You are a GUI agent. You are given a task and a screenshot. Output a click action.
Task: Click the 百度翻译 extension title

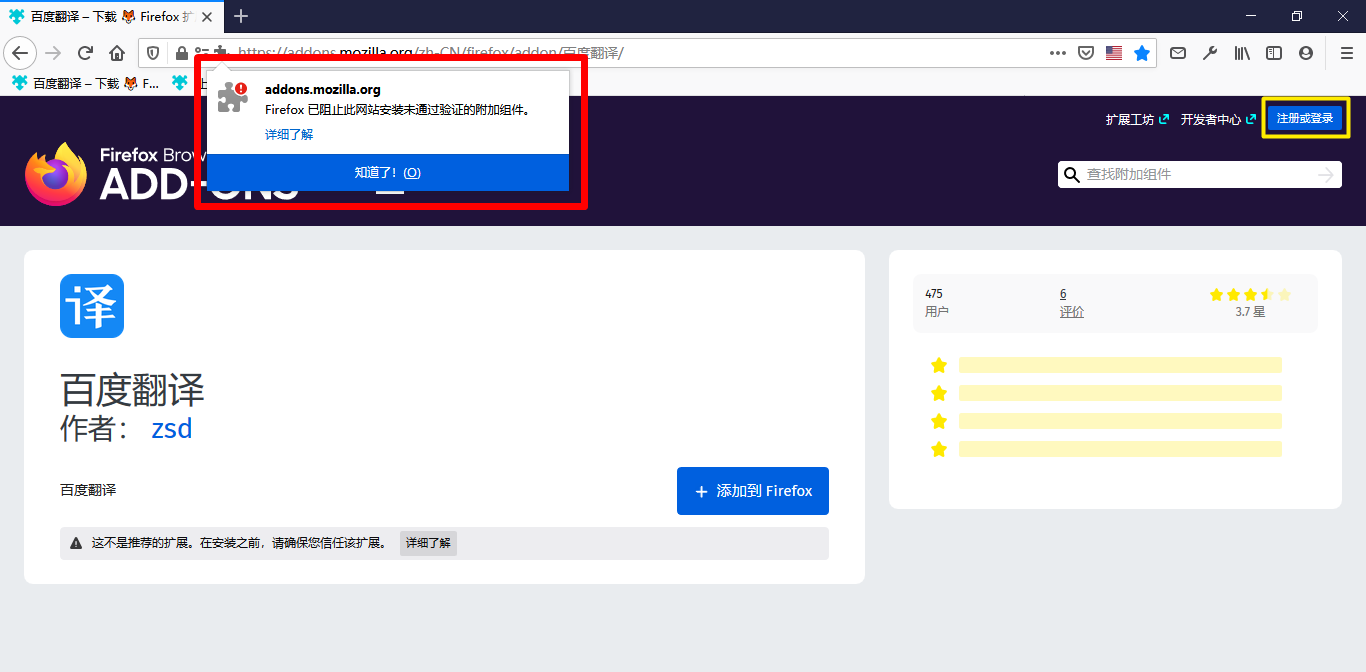[132, 389]
